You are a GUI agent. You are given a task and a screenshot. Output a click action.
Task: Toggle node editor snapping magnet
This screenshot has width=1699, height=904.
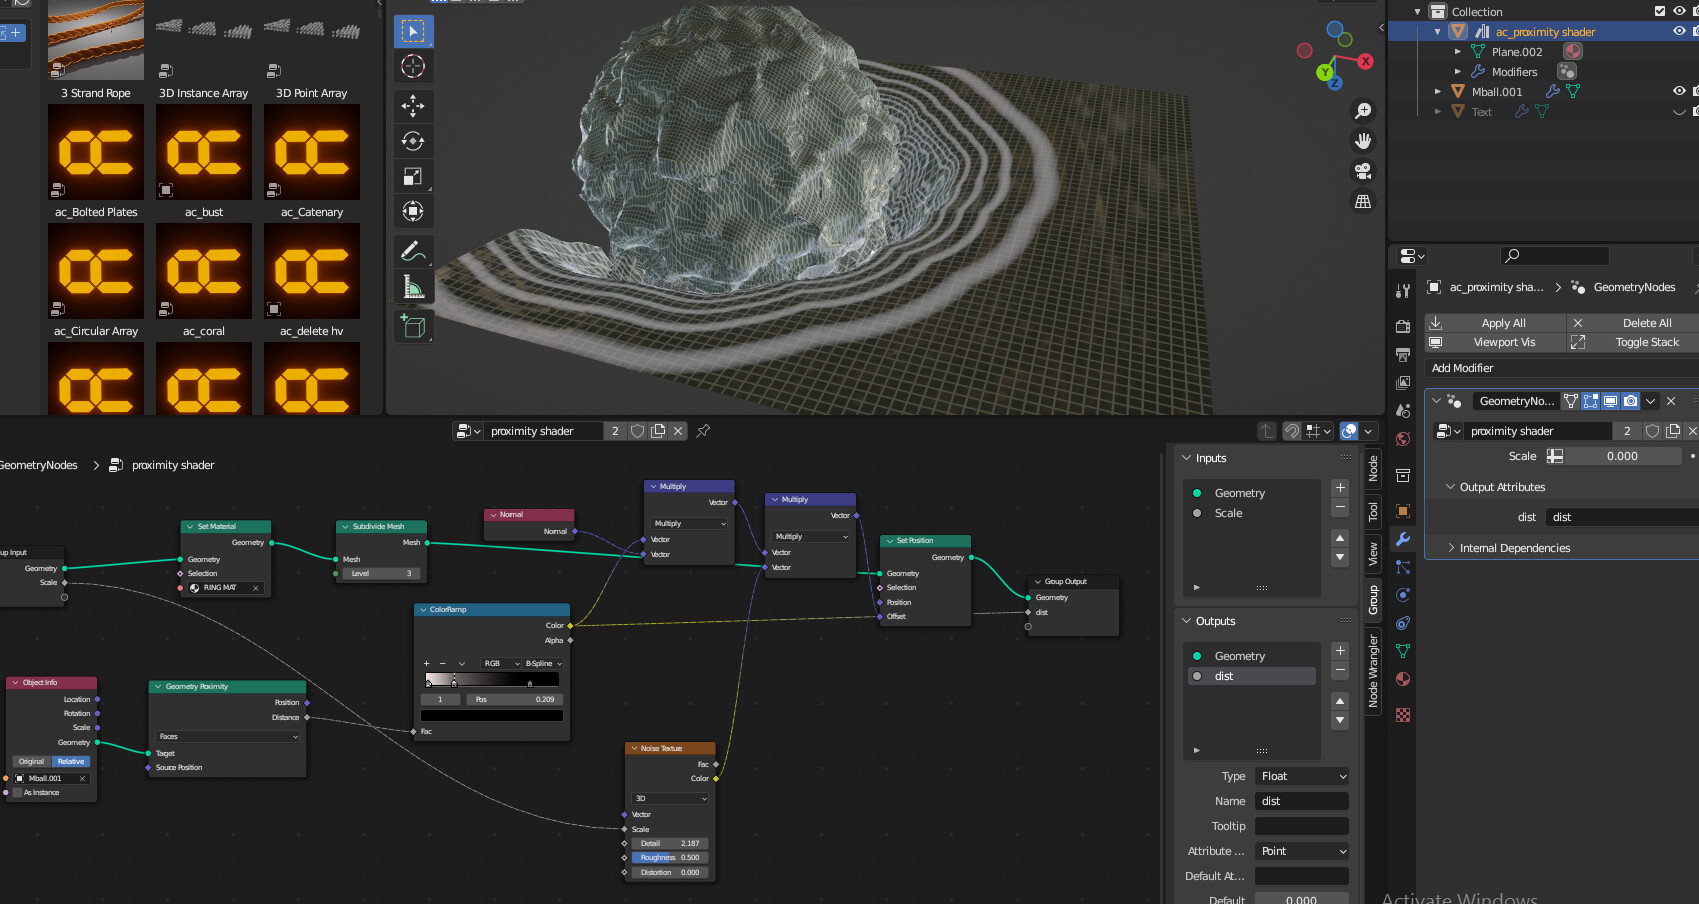(x=1292, y=431)
